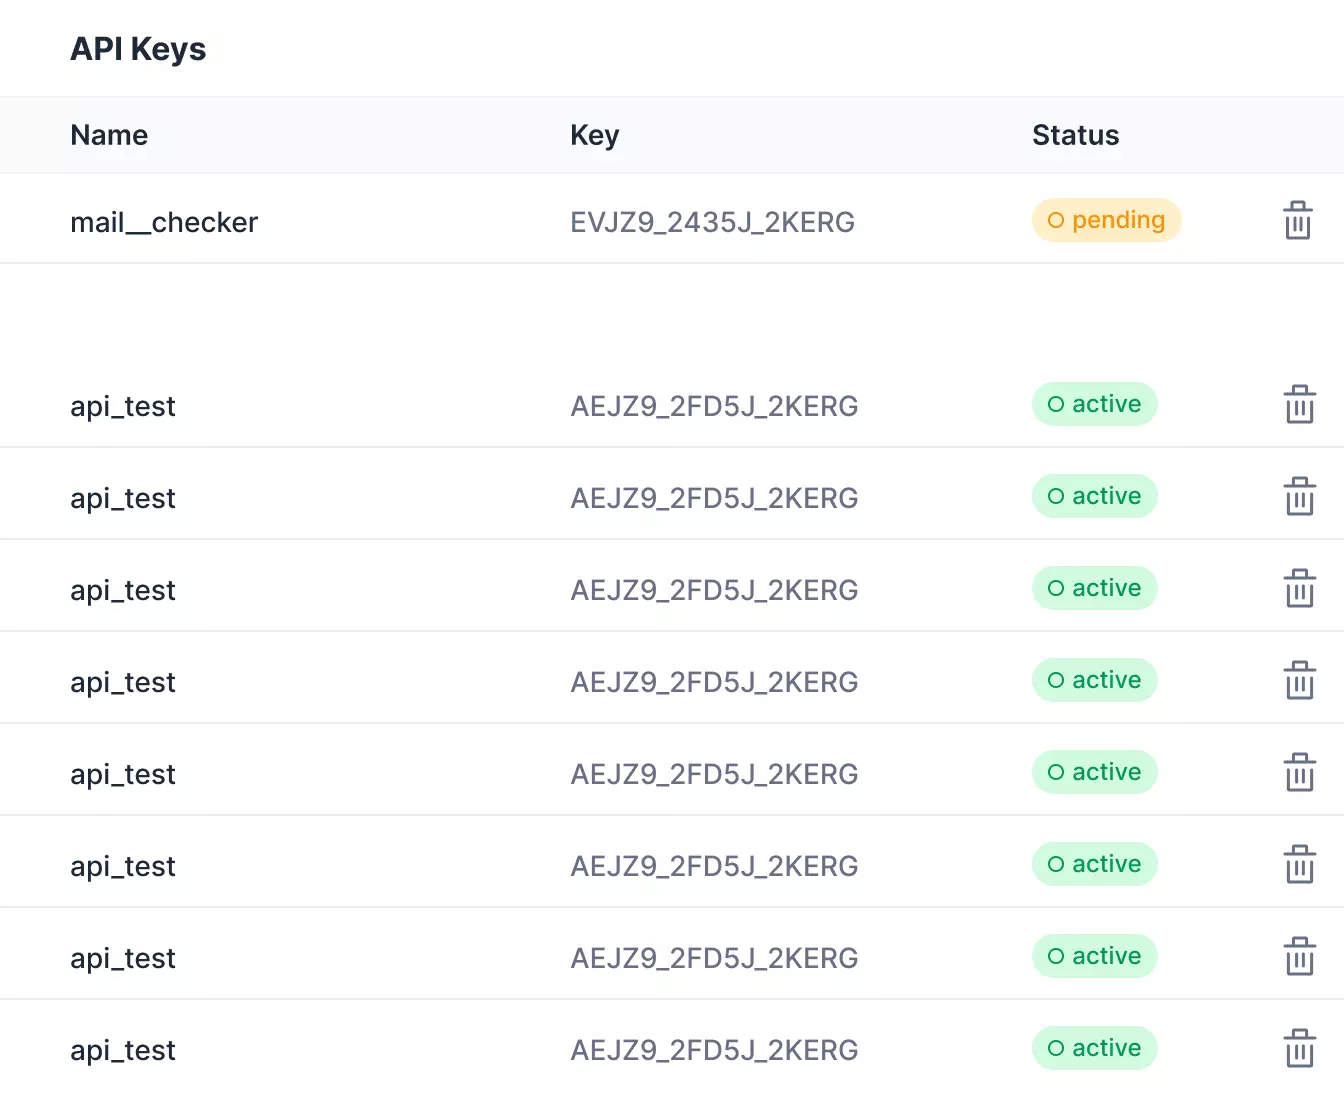Click trash icon for last api_test row
Image resolution: width=1344 pixels, height=1094 pixels.
(1299, 1049)
